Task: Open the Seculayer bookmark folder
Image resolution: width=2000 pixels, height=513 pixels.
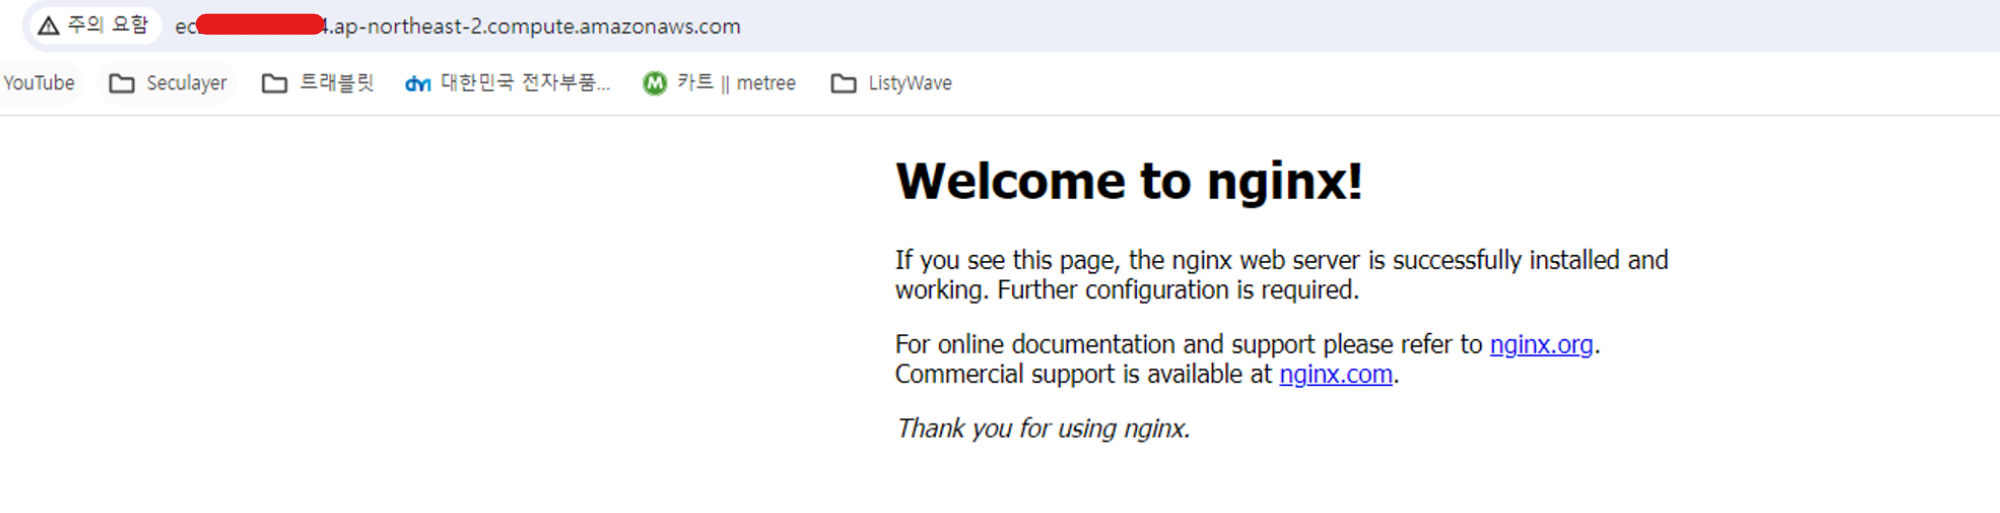Action: 169,83
